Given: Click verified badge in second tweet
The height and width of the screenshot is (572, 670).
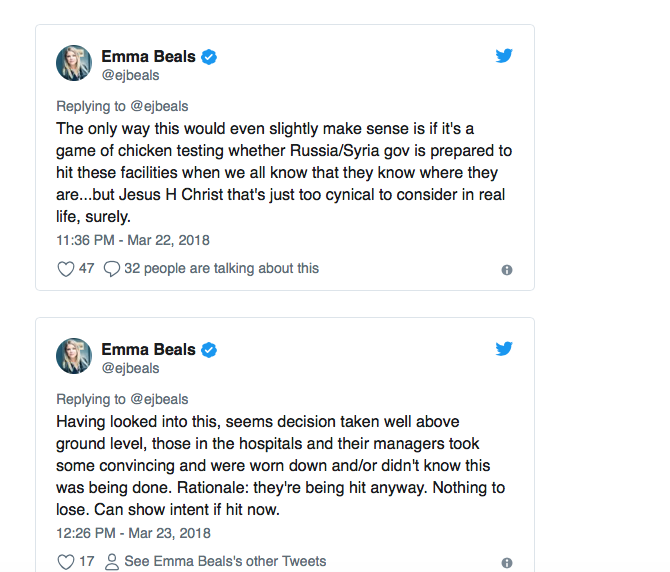Looking at the screenshot, I should point(210,350).
